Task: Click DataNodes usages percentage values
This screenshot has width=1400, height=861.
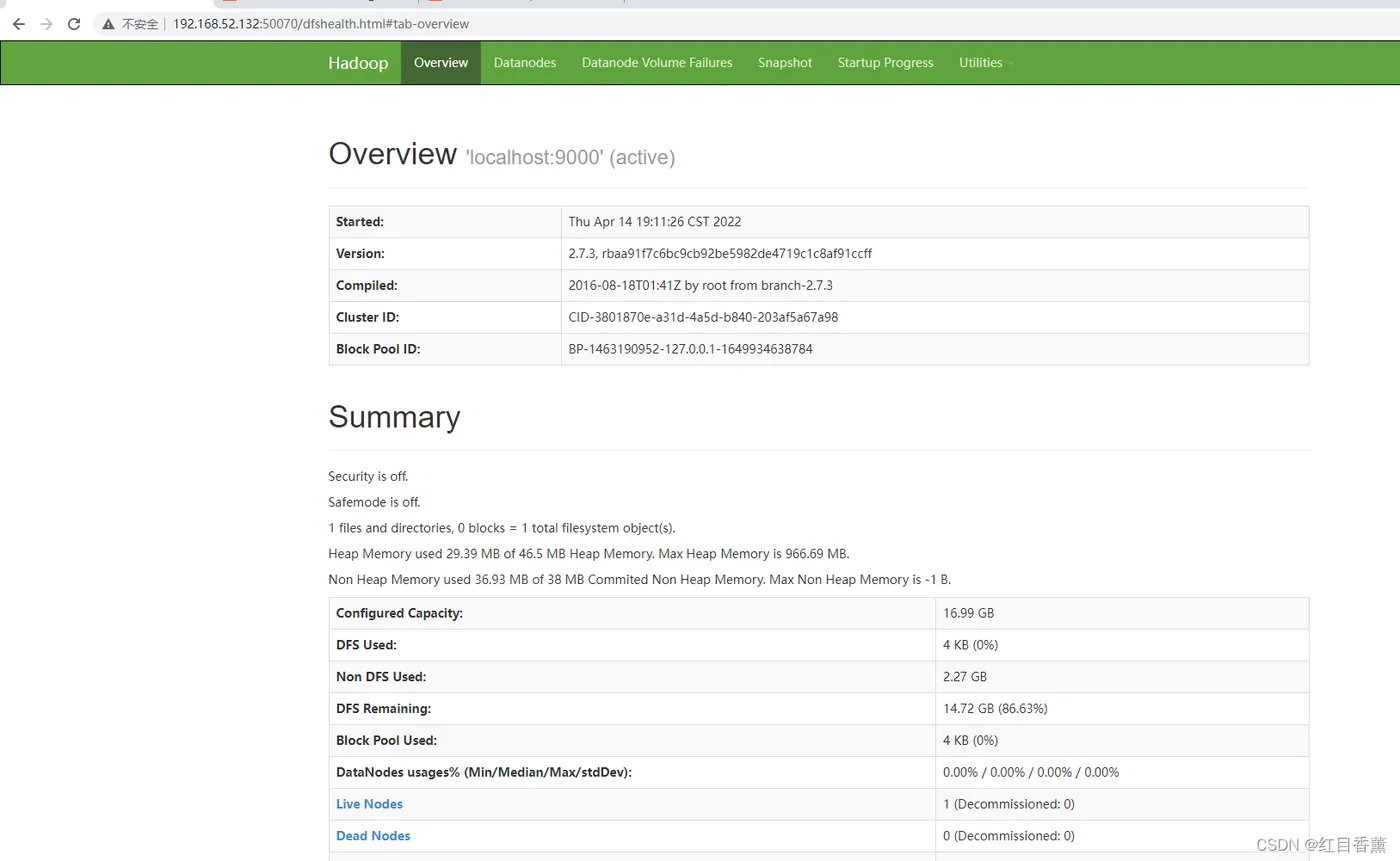Action: (1031, 773)
